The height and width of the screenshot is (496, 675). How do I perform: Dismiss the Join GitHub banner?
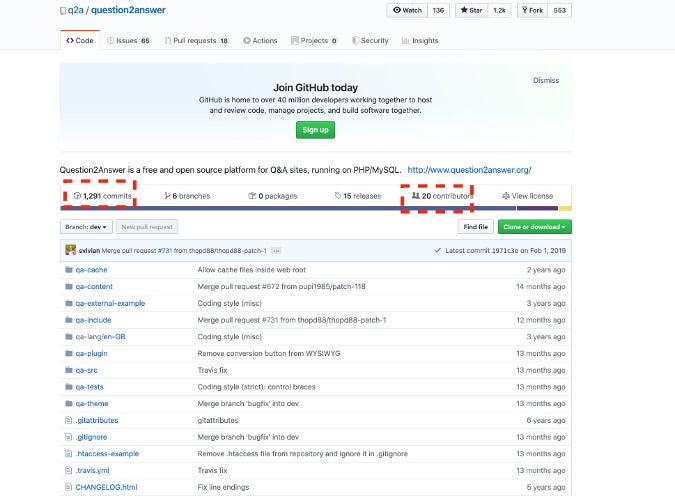pos(546,81)
